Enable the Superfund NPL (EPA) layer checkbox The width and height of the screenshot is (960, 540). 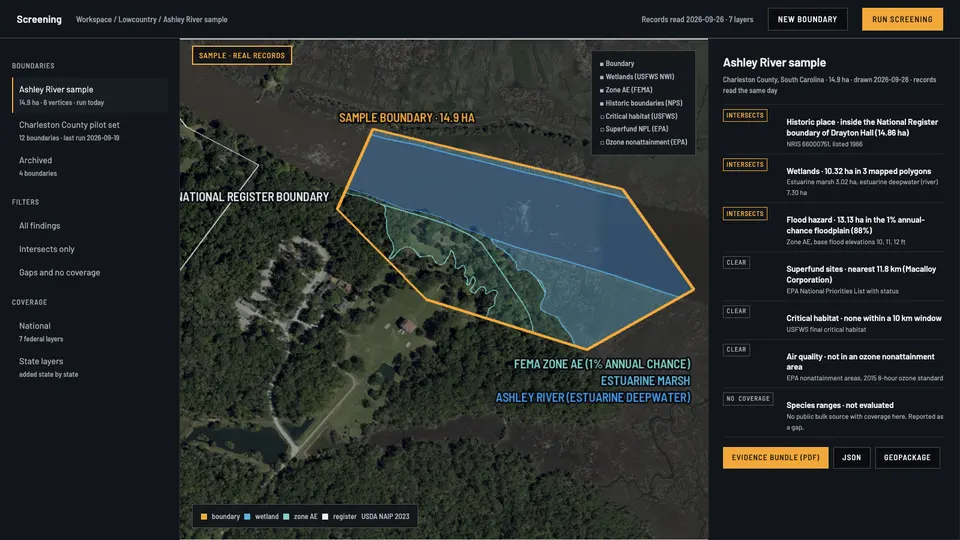[602, 129]
